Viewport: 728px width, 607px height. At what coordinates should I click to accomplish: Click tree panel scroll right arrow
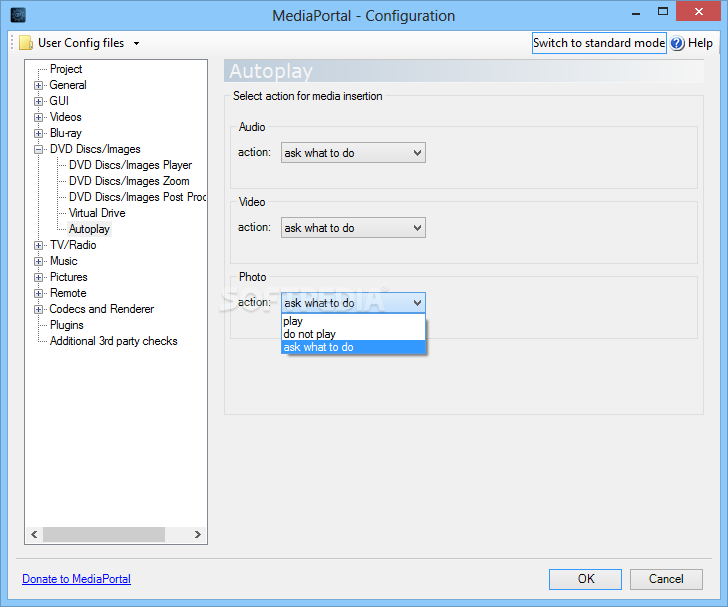(197, 534)
